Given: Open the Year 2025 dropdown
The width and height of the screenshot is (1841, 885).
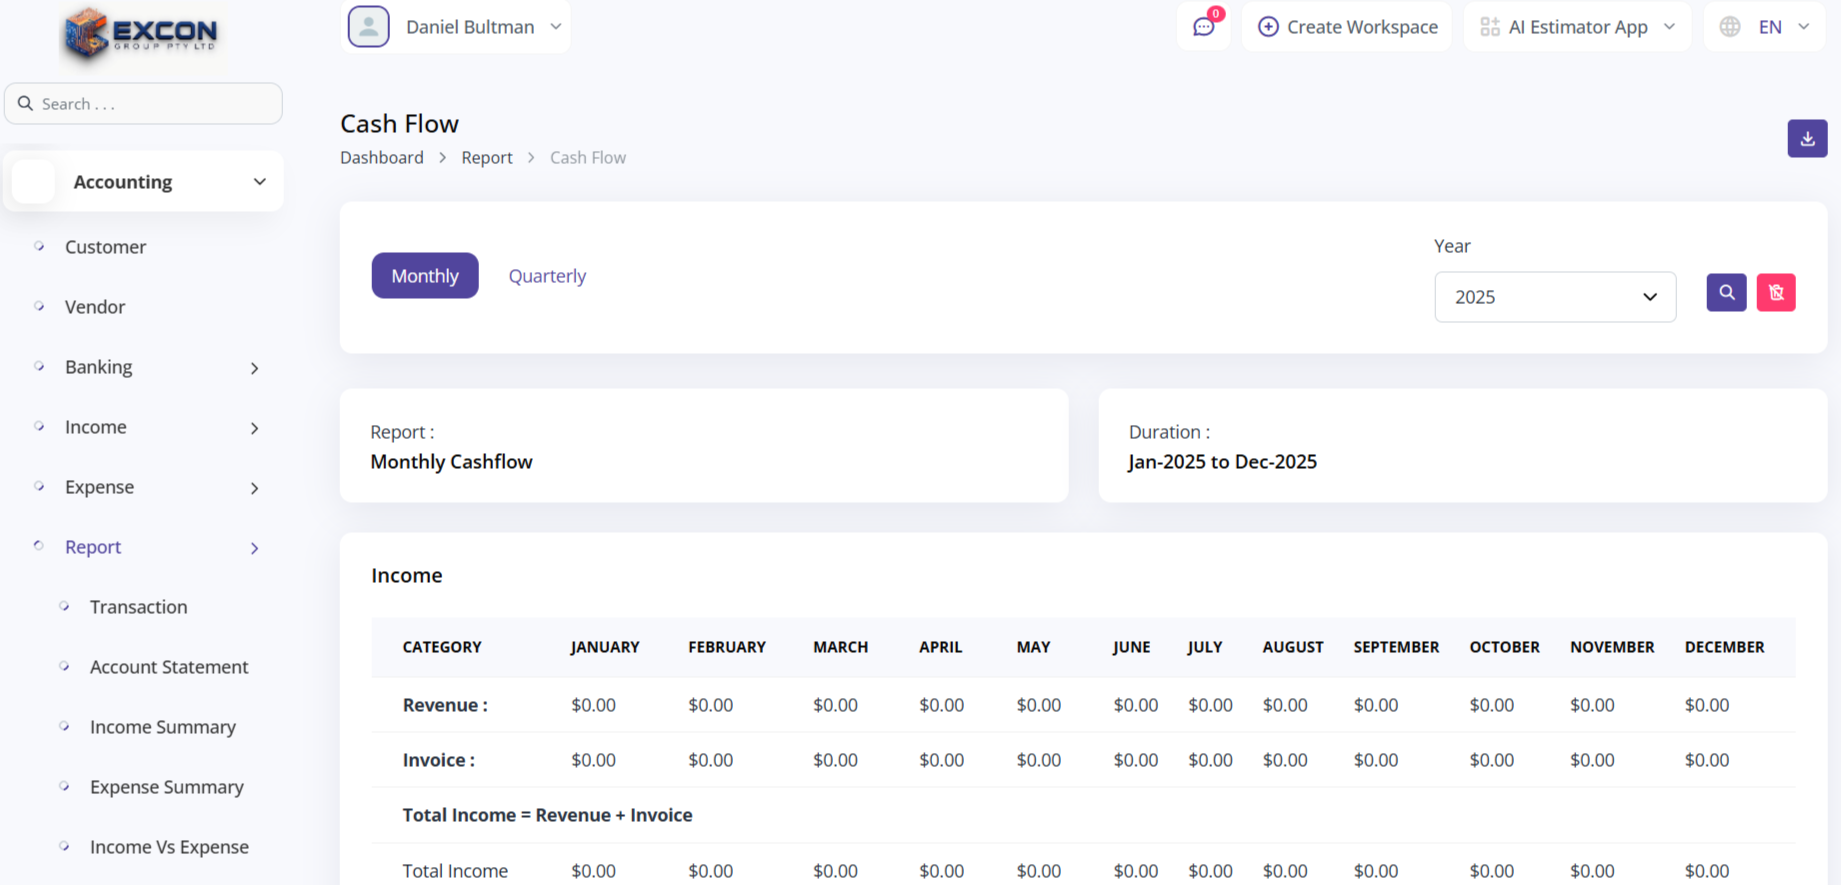Looking at the screenshot, I should pos(1555,297).
